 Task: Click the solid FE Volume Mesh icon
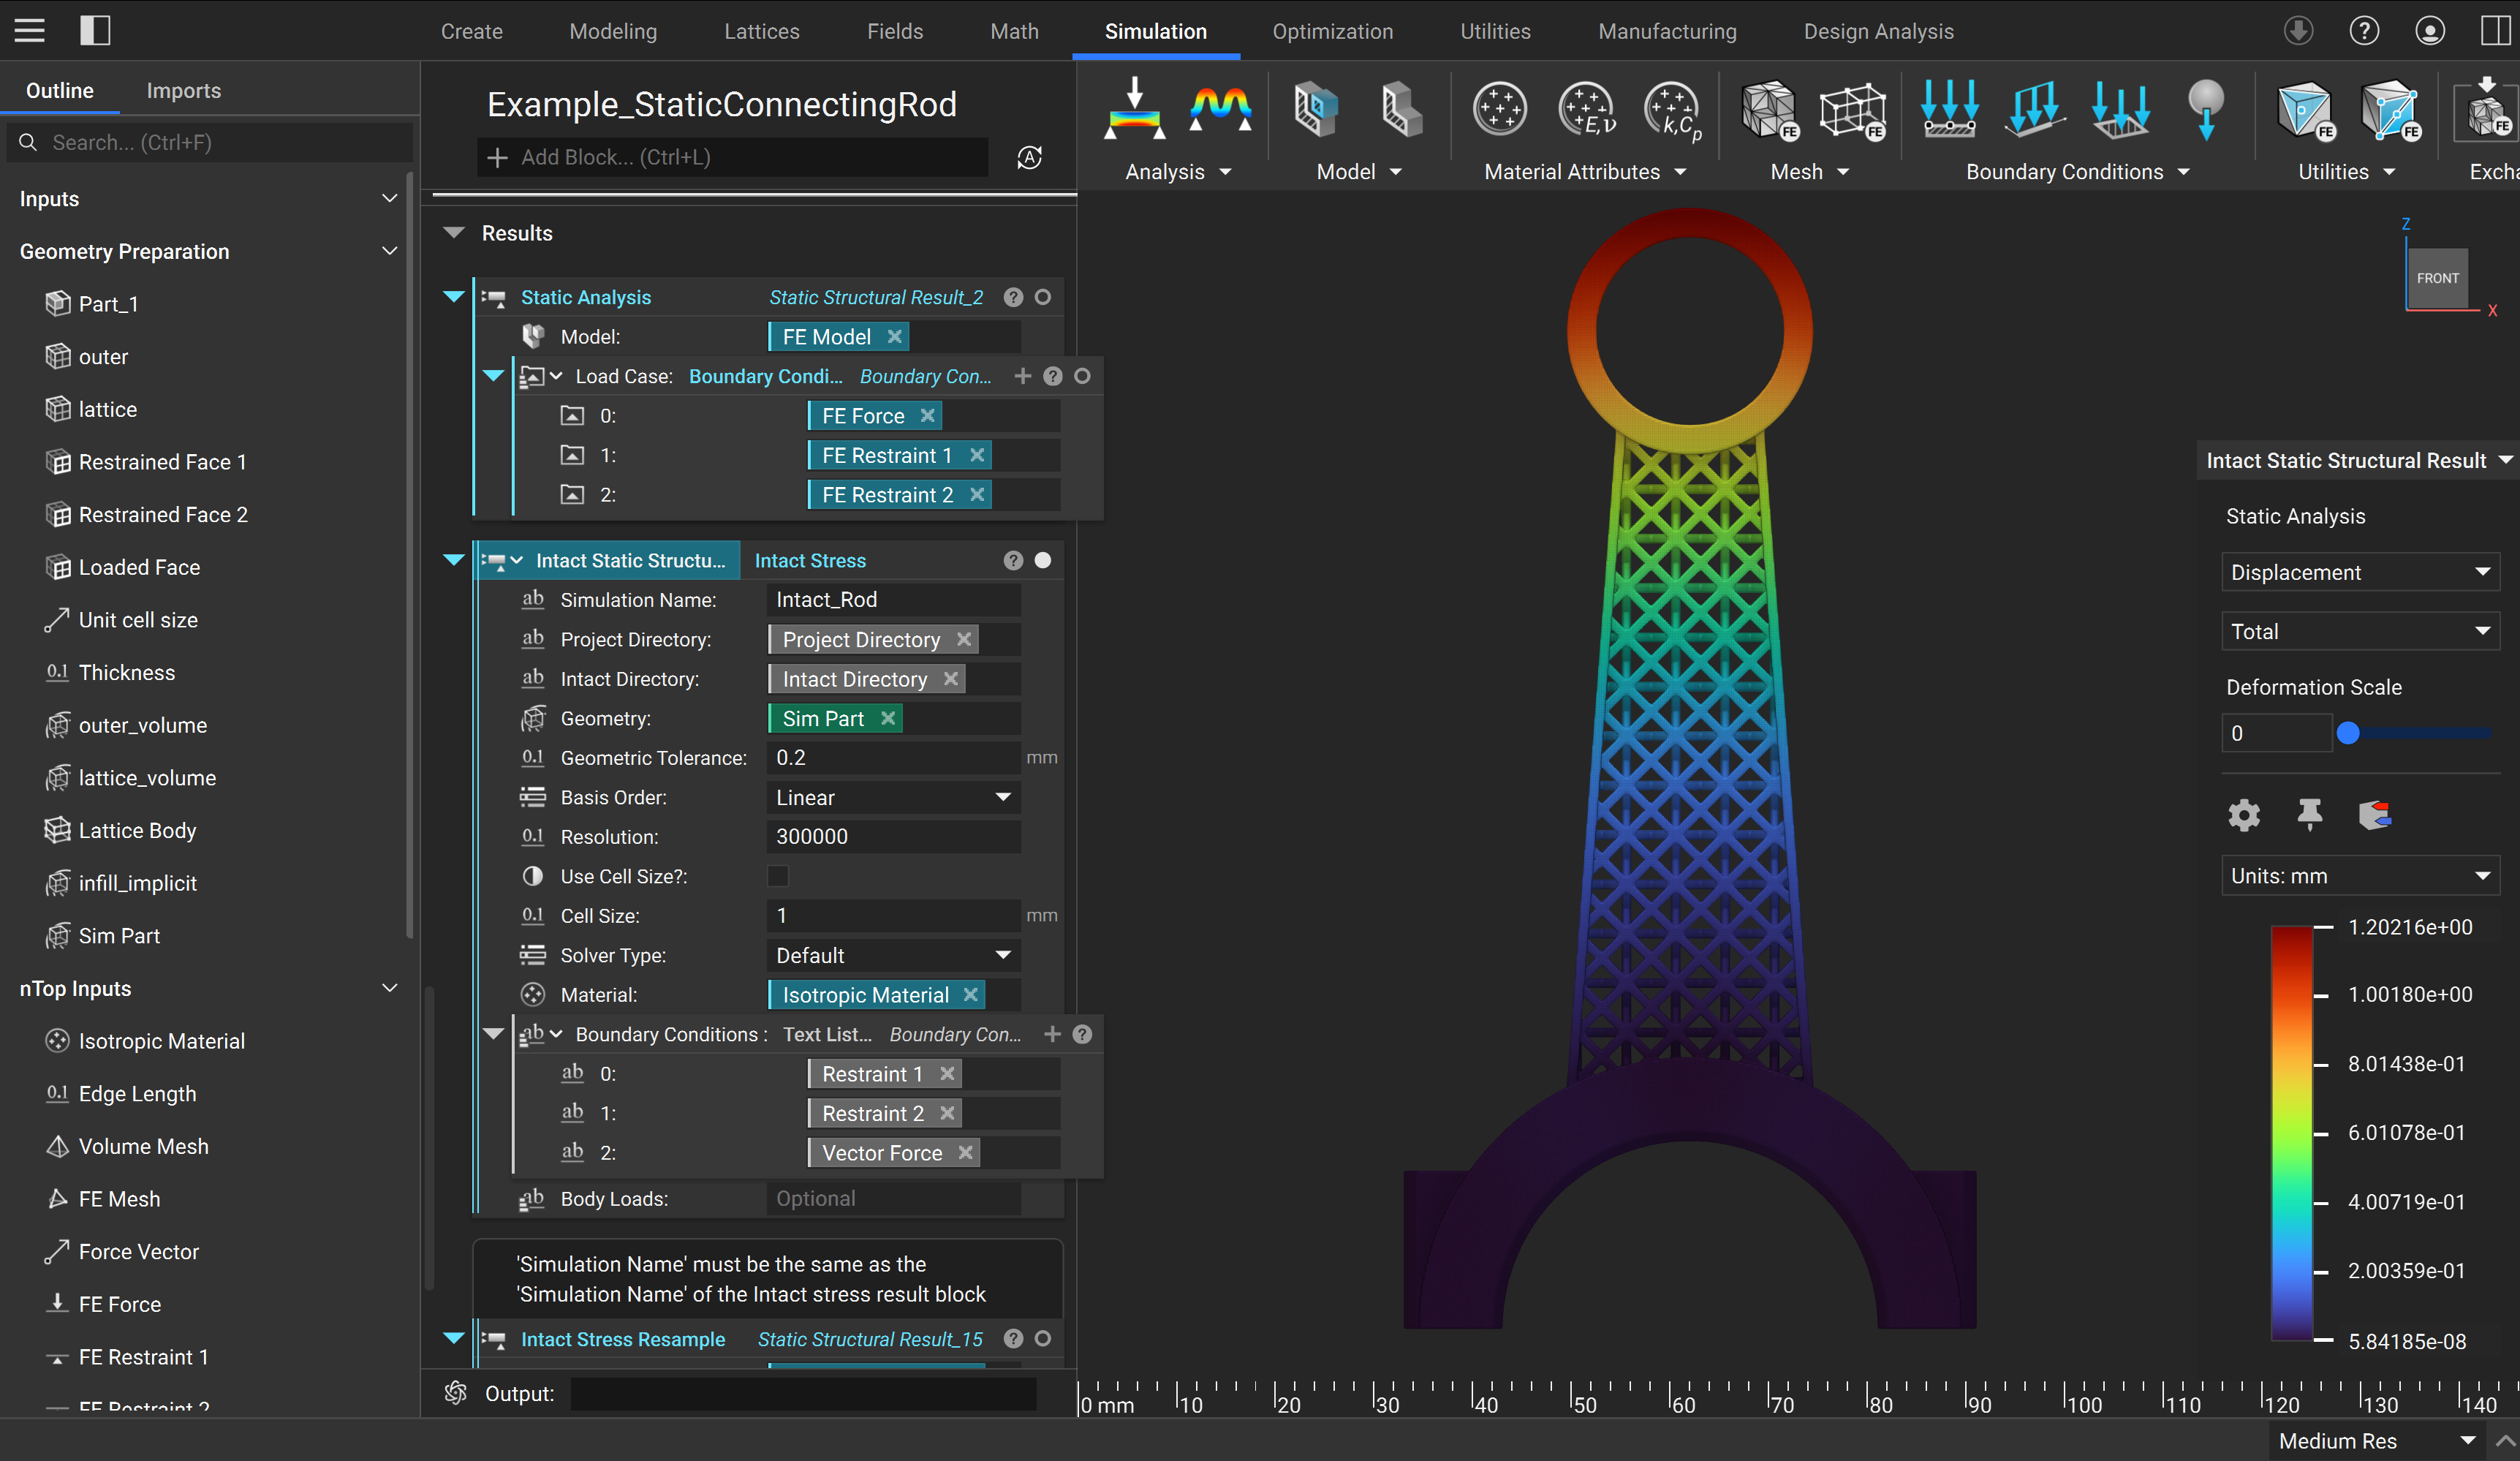pyautogui.click(x=1770, y=110)
